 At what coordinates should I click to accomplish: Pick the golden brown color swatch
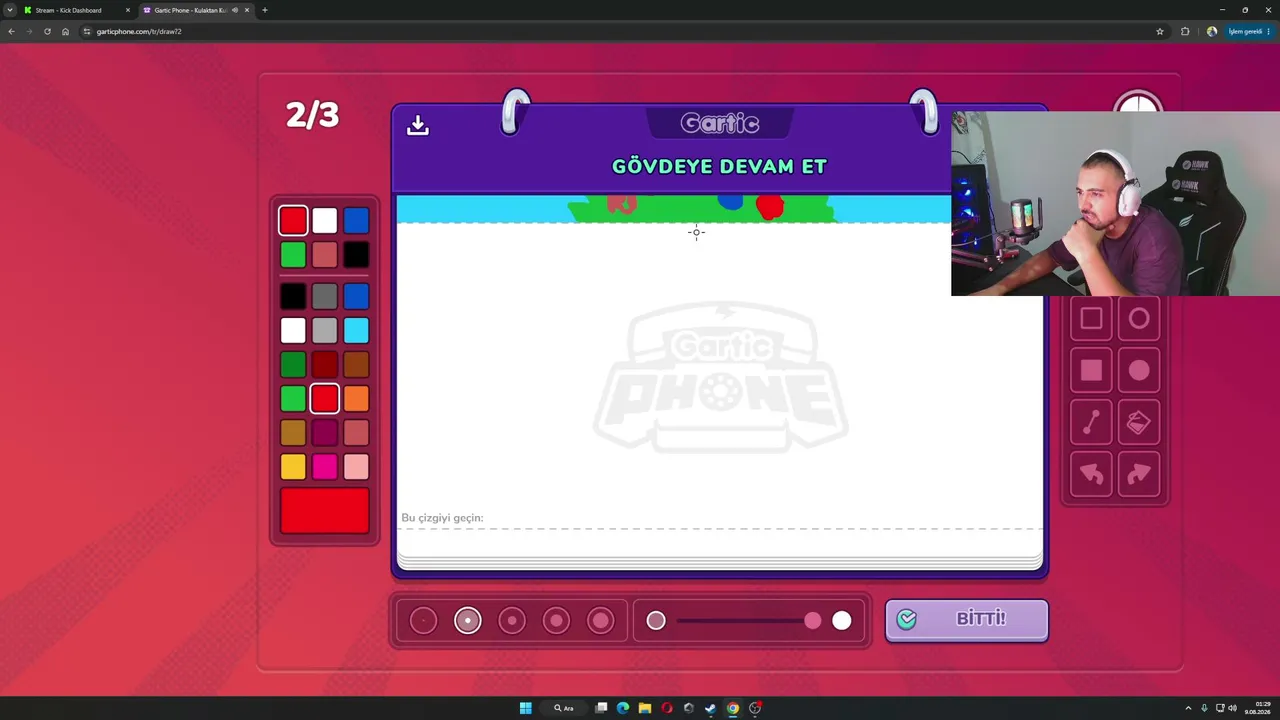293,433
